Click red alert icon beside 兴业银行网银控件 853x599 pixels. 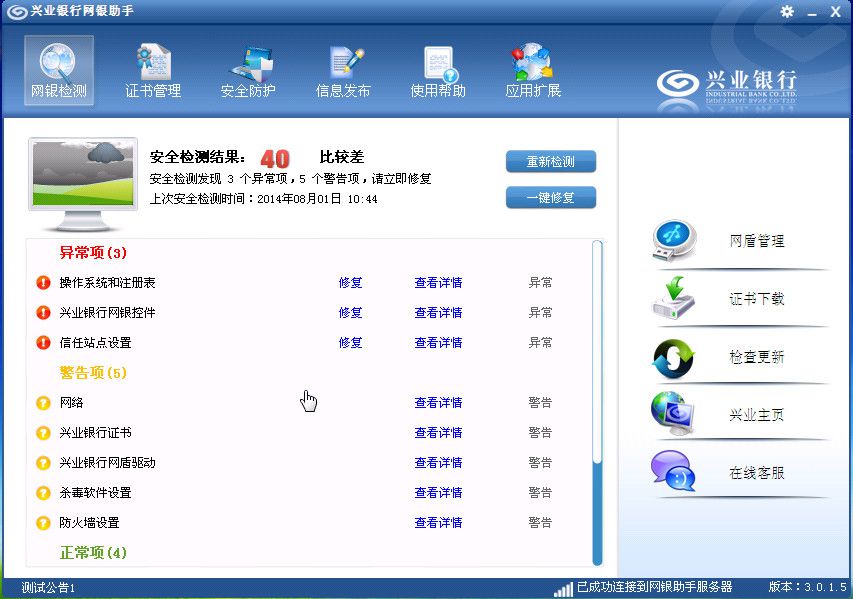point(43,312)
